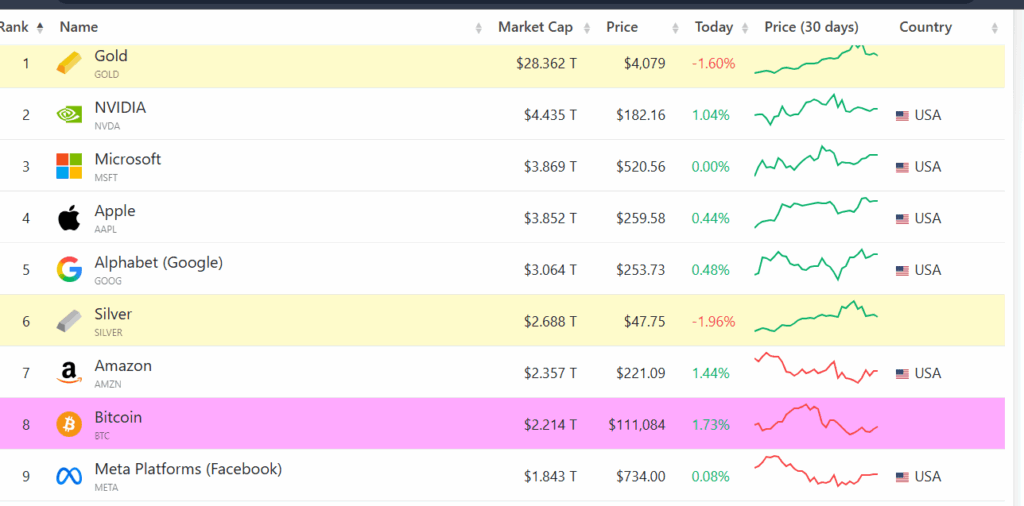Sort by Today percentage change

pyautogui.click(x=714, y=27)
